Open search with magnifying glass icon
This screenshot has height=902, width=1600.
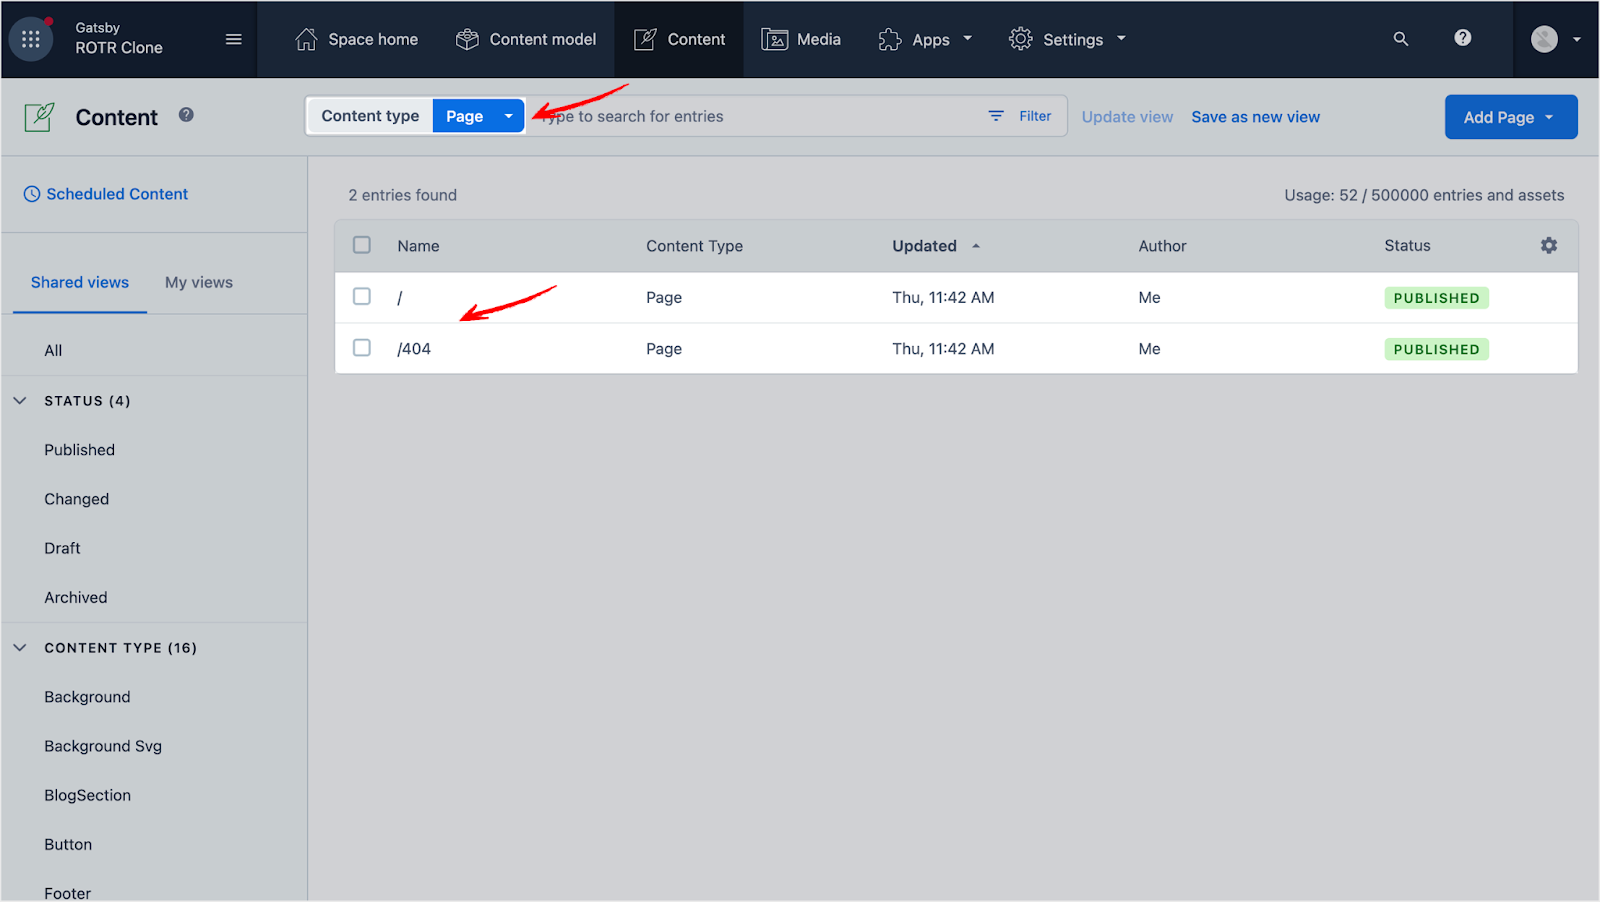[x=1401, y=39]
